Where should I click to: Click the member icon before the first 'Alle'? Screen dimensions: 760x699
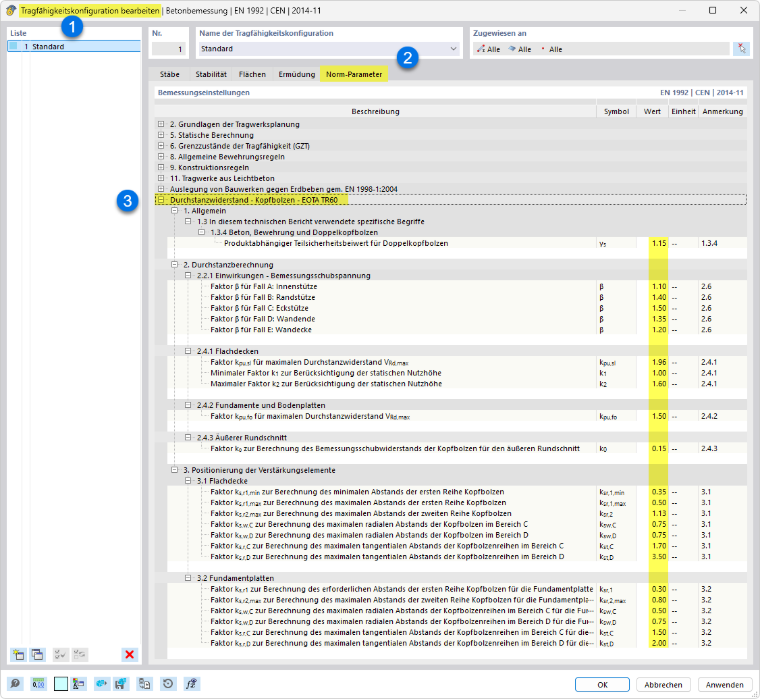pos(481,49)
